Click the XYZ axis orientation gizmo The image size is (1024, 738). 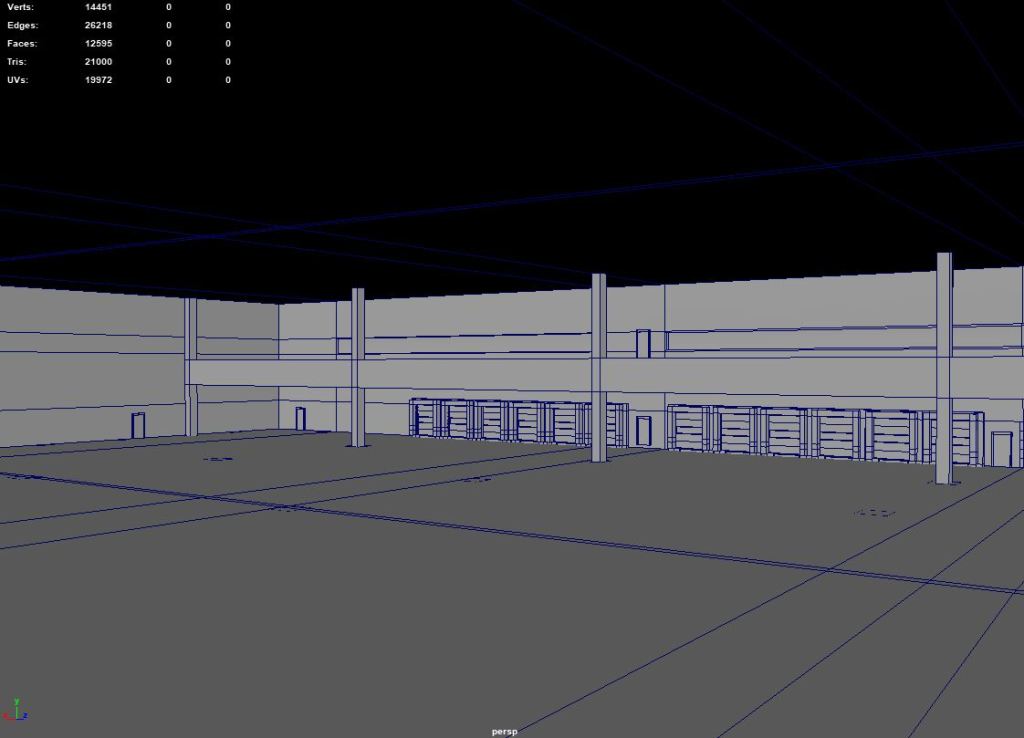(15, 711)
